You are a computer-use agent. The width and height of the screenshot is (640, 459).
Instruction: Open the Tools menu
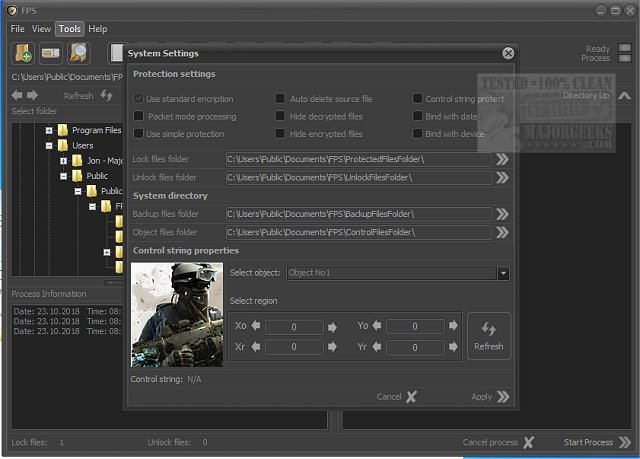pyautogui.click(x=69, y=29)
